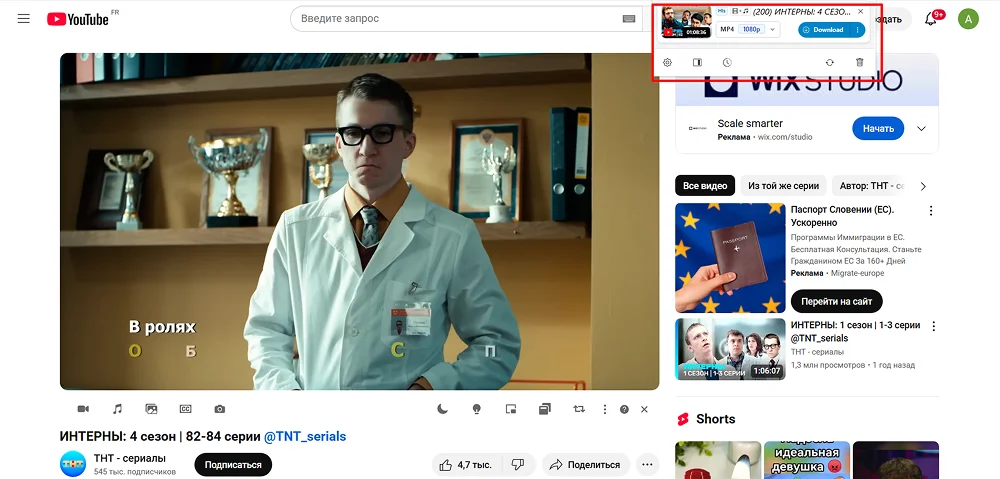1000x479 pixels.
Task: Toggle the lightbulb cinema mode icon
Action: pos(476,409)
